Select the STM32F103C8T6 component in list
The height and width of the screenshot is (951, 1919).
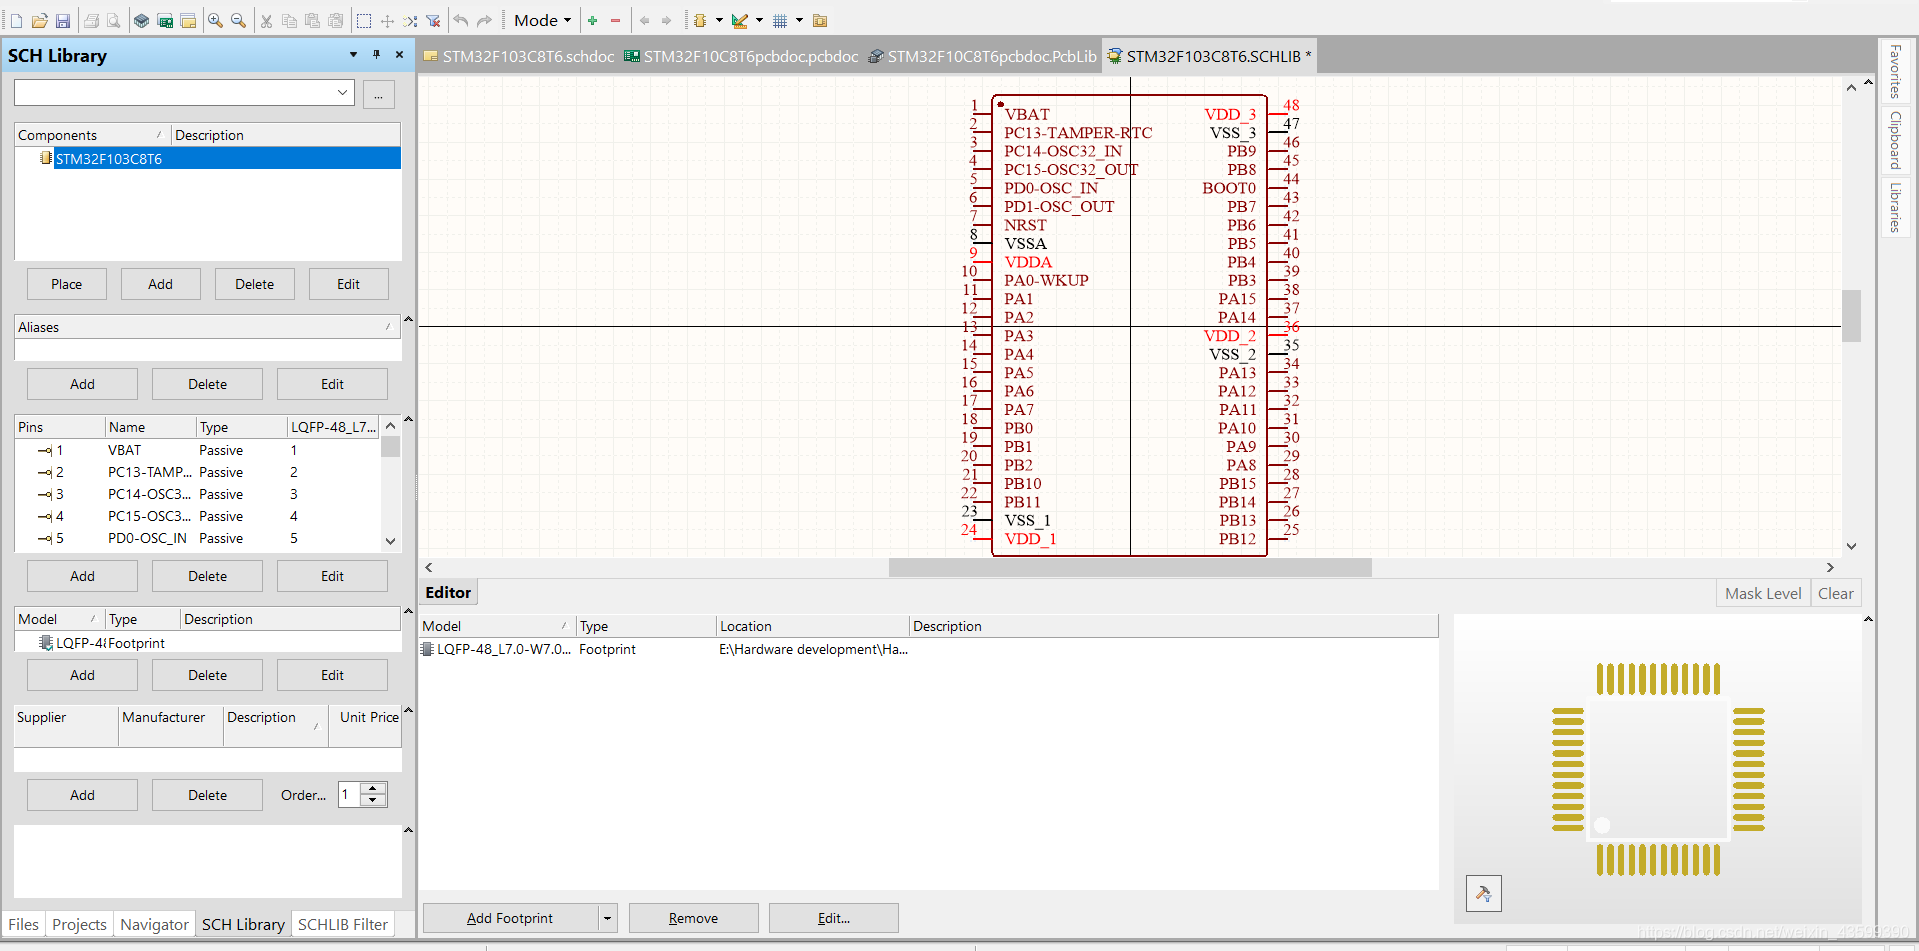click(x=109, y=159)
